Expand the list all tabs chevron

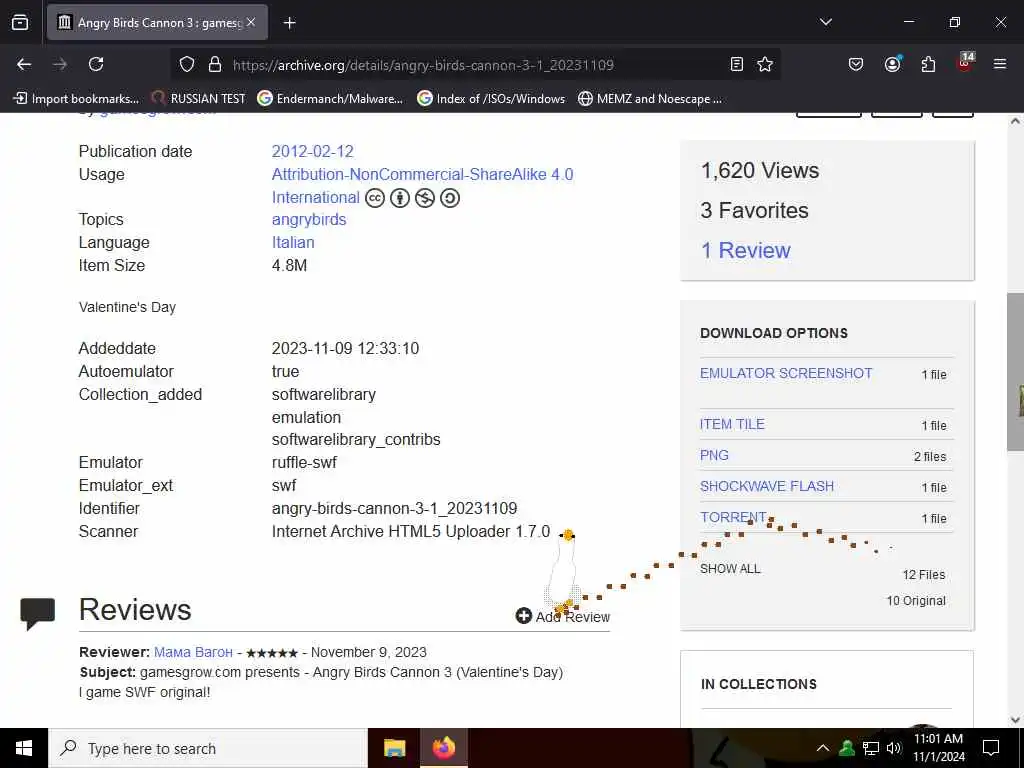(x=825, y=22)
